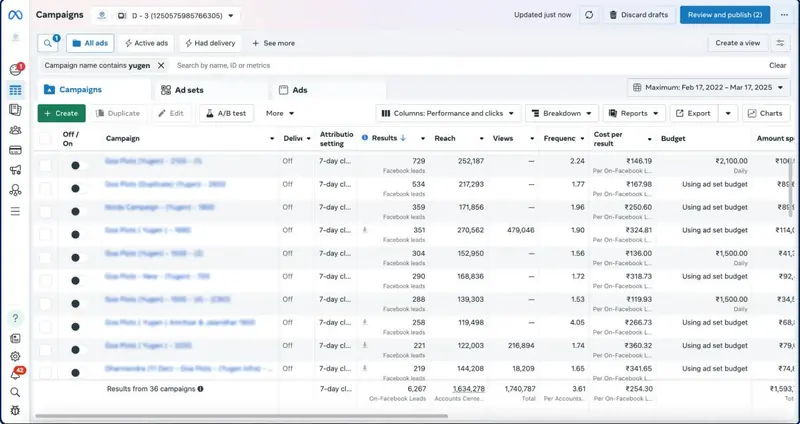Open the ad account D - 3 dropdown
The height and width of the screenshot is (424, 800).
[x=176, y=16]
